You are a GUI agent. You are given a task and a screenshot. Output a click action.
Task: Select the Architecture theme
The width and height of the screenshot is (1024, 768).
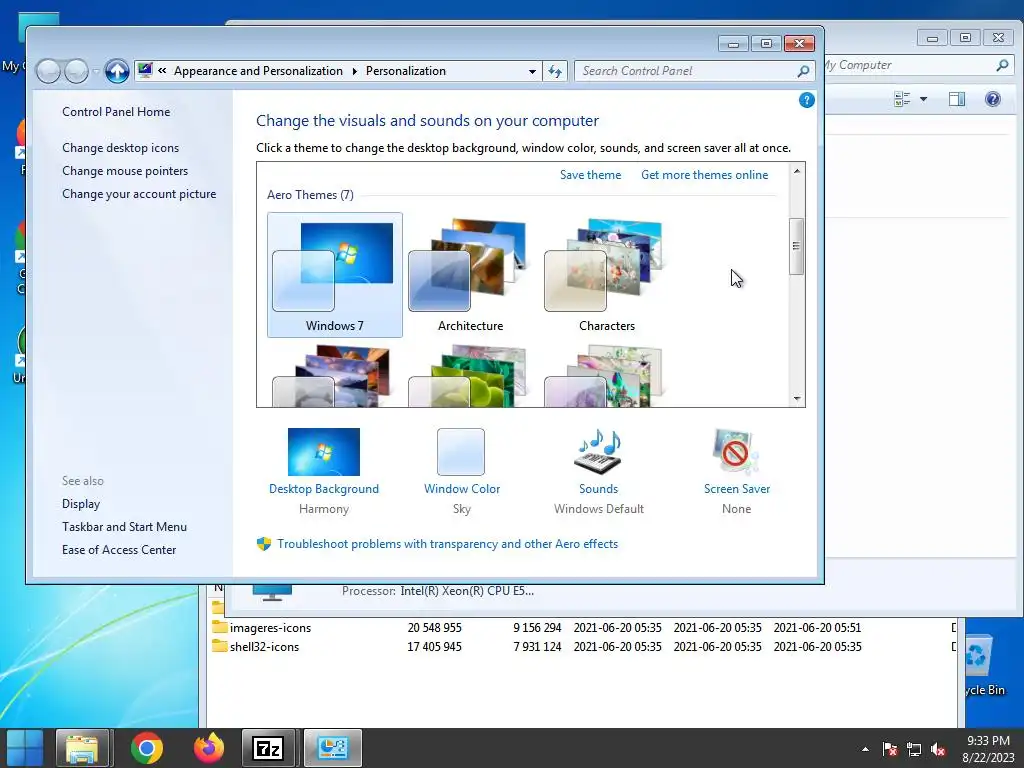470,274
